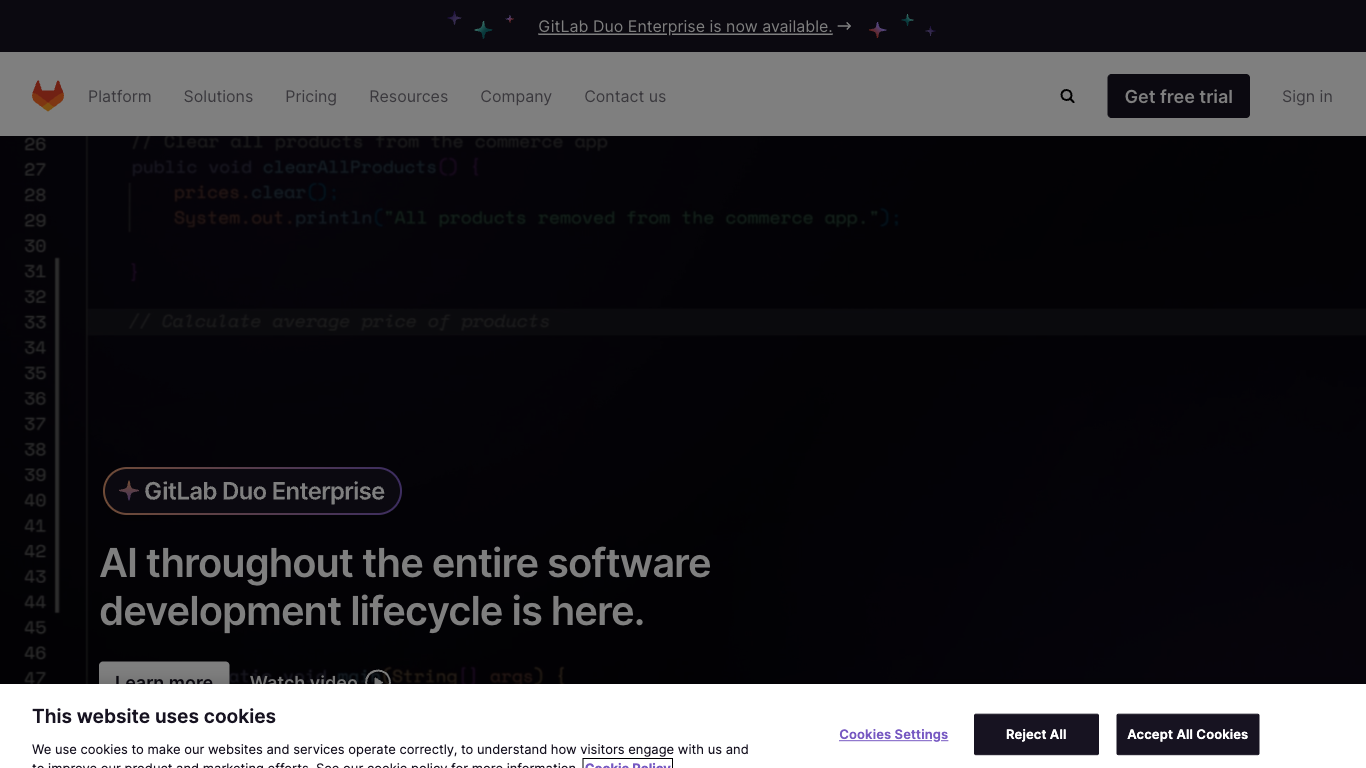Click line number 33 in code background
Image resolution: width=1366 pixels, height=768 pixels.
click(35, 322)
